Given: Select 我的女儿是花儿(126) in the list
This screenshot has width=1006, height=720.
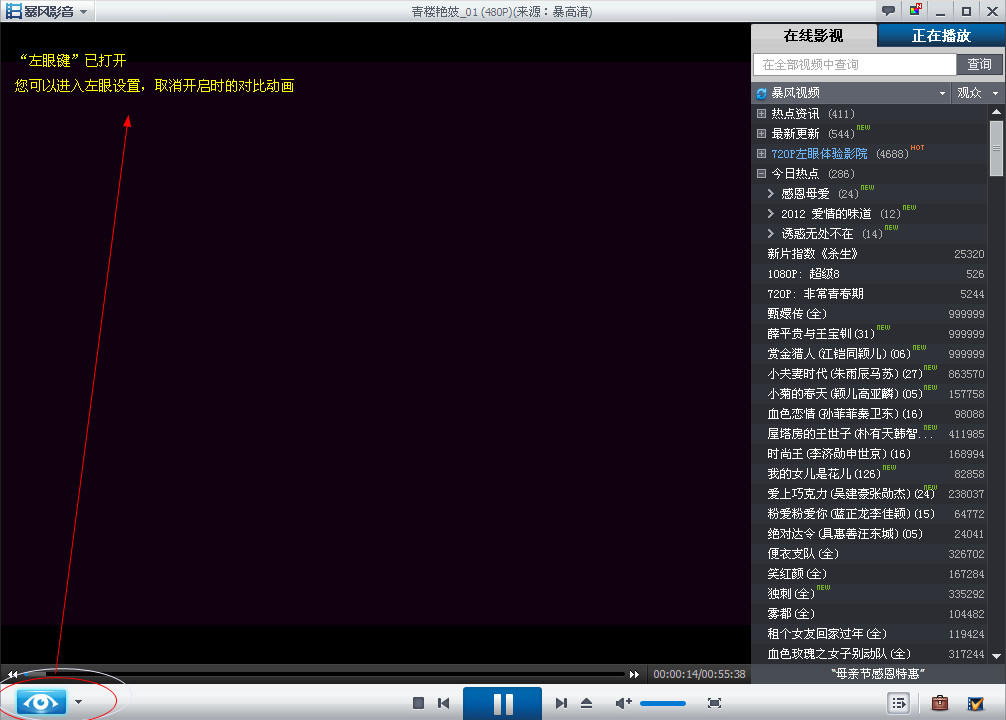Looking at the screenshot, I should pos(870,474).
